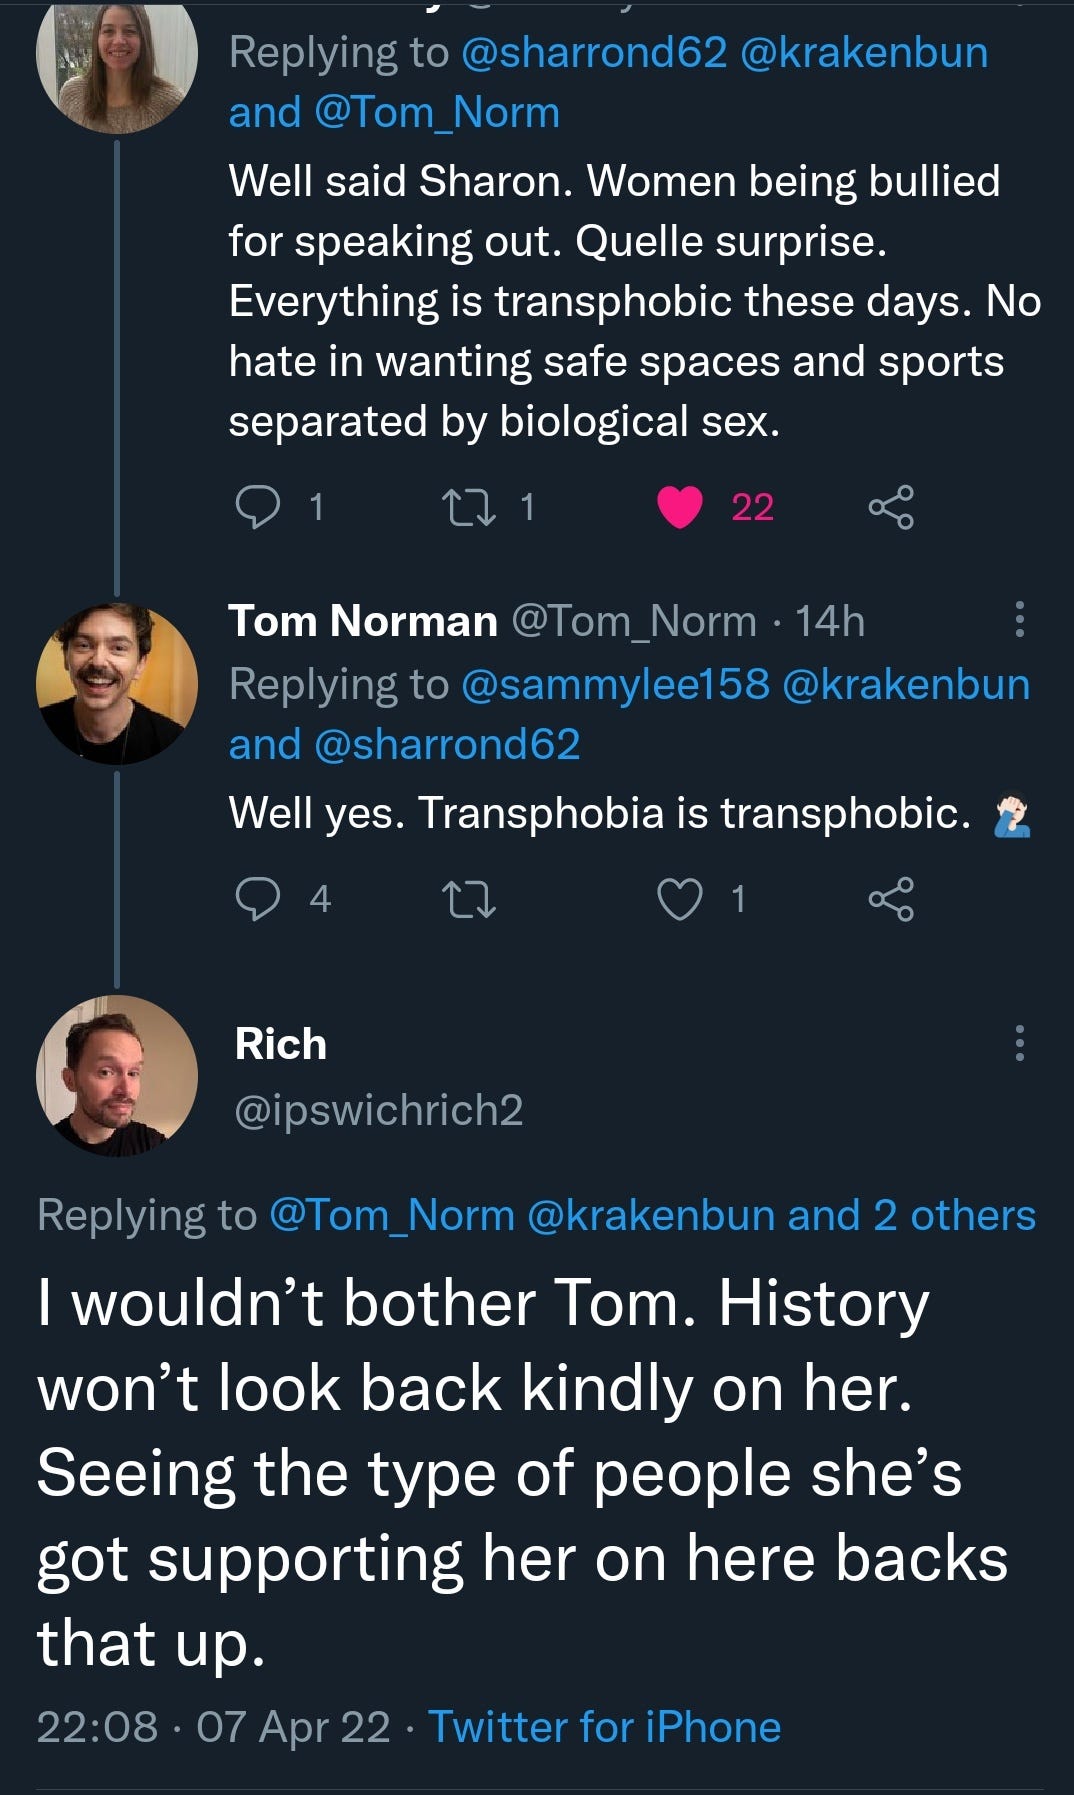Image resolution: width=1074 pixels, height=1795 pixels.
Task: Open the @Tom_Norm mention in Rich's reply
Action: tap(392, 1215)
